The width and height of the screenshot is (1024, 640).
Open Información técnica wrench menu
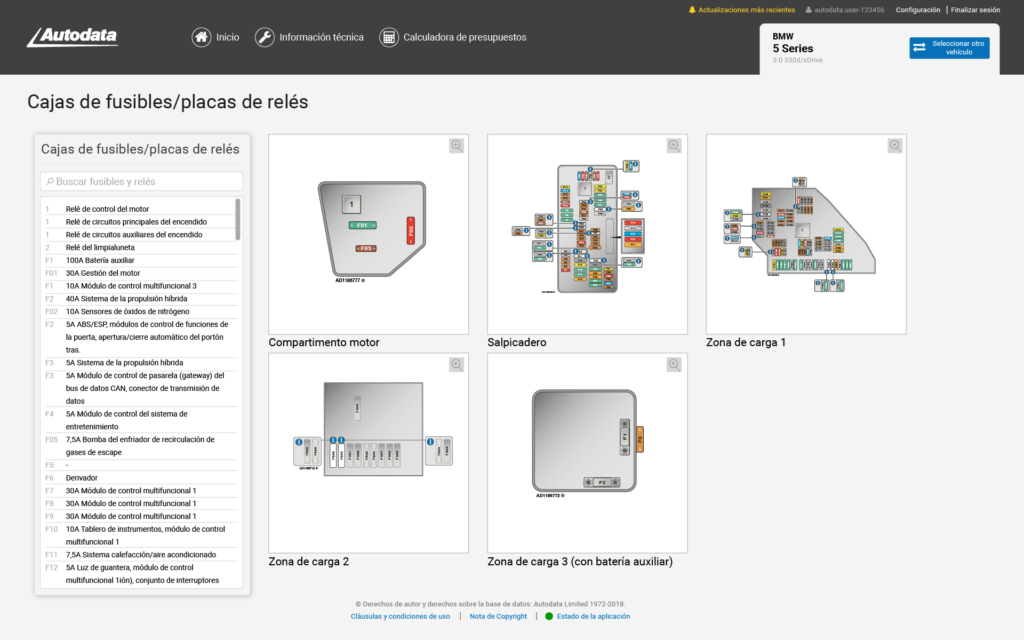coord(309,37)
